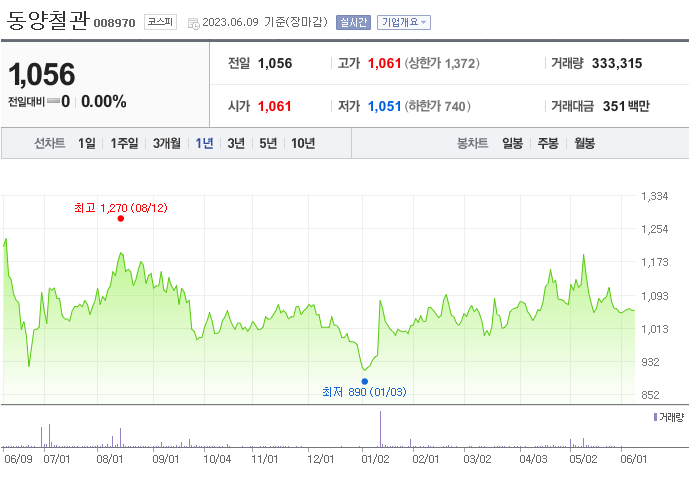Click the 최고 1,270 (08/12) label
Viewport: 689px width, 482px height.
pos(121,208)
